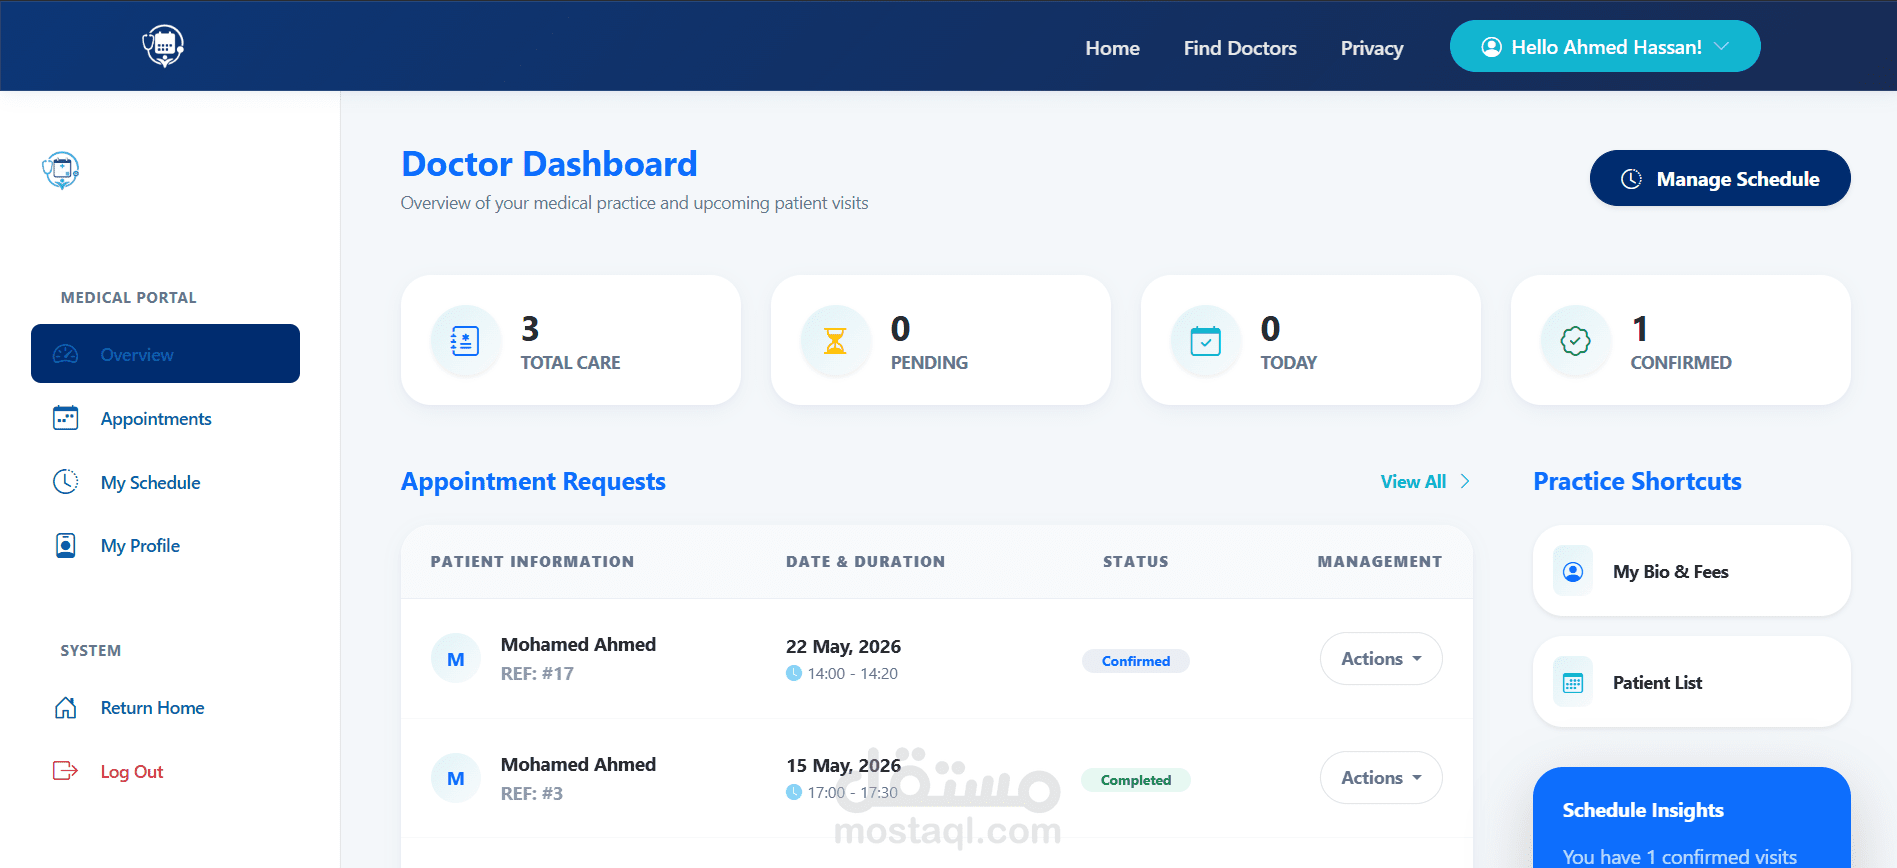Image resolution: width=1897 pixels, height=868 pixels.
Task: Select My Schedule in the sidebar
Action: pos(165,482)
